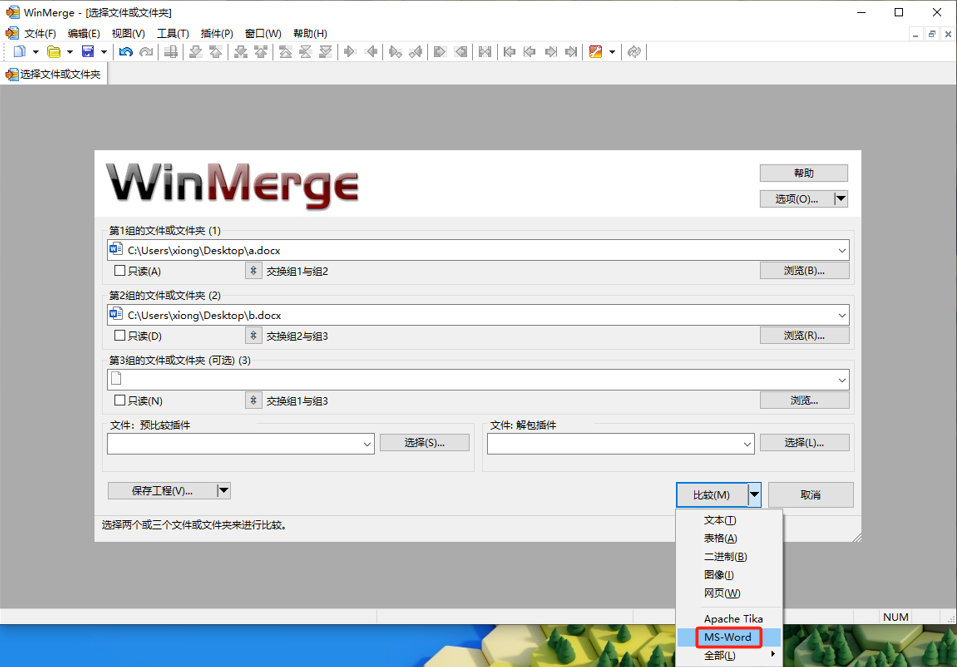Viewport: 957px width, 667px height.
Task: Open the 窗口(W) menu
Action: (x=263, y=34)
